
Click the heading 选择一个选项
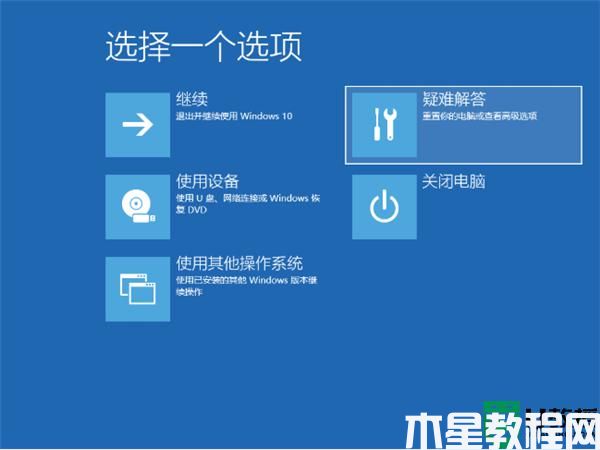pos(204,47)
